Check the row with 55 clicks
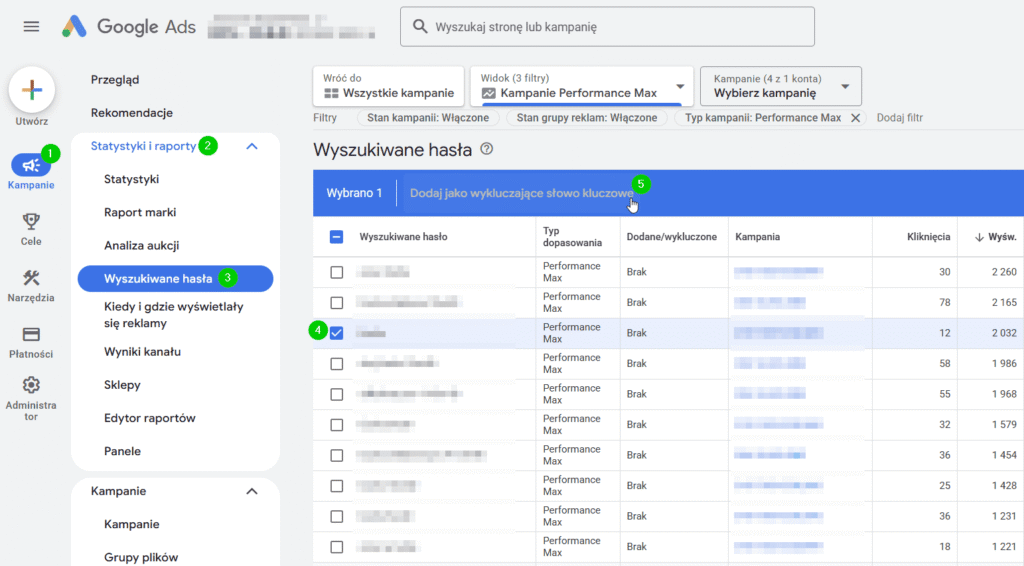1024x566 pixels. pos(336,394)
